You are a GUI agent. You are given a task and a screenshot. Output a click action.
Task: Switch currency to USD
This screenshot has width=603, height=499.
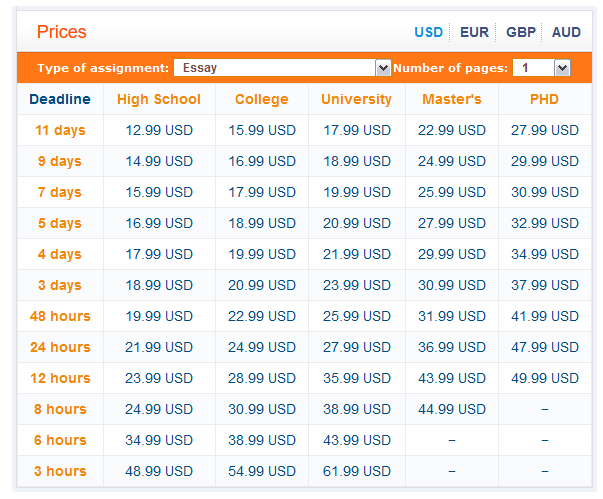(428, 32)
